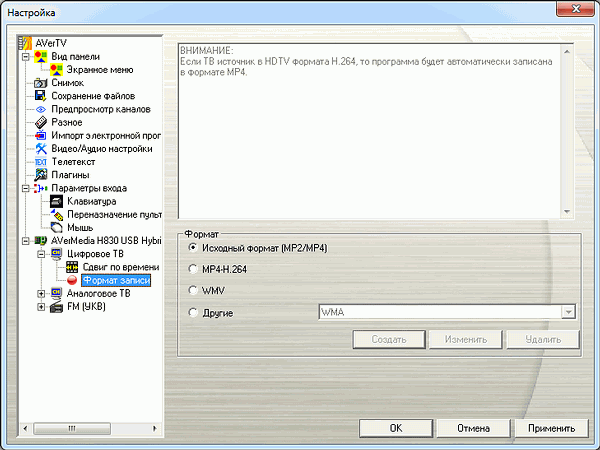The image size is (600, 450).
Task: Click the tree scrollbar right arrow
Action: click(x=155, y=429)
